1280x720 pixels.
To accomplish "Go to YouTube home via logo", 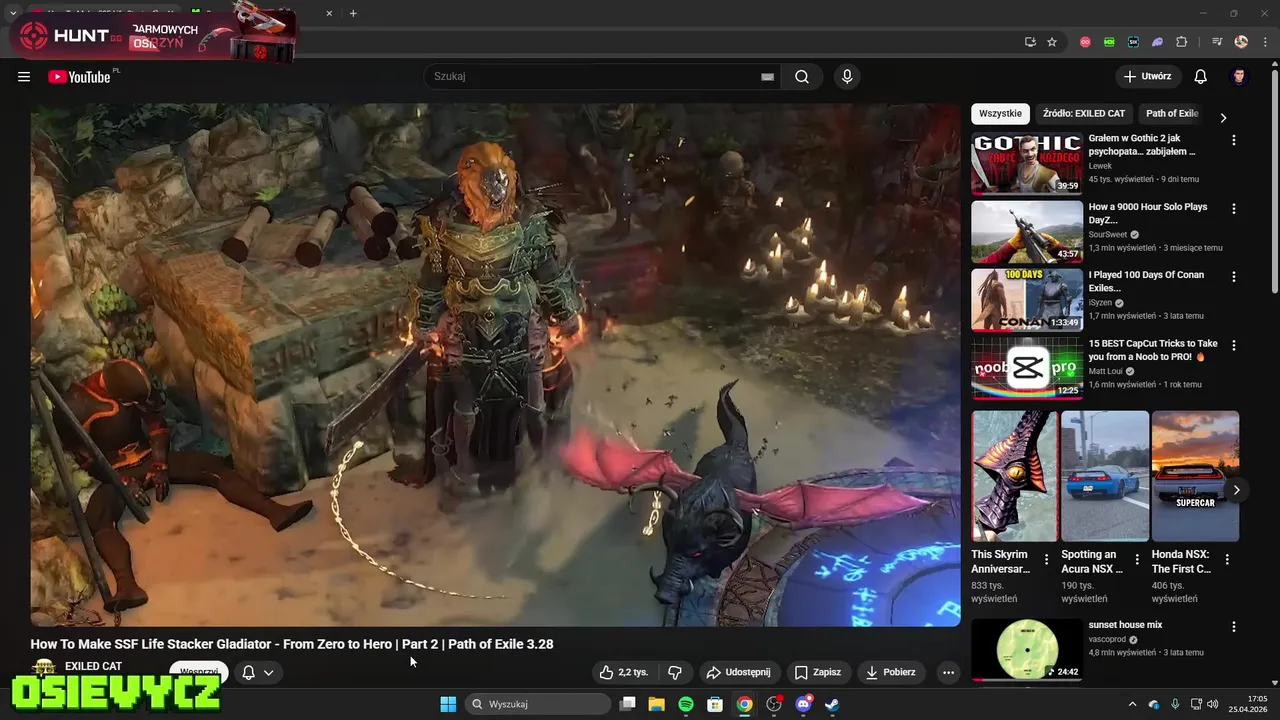I will pos(79,77).
